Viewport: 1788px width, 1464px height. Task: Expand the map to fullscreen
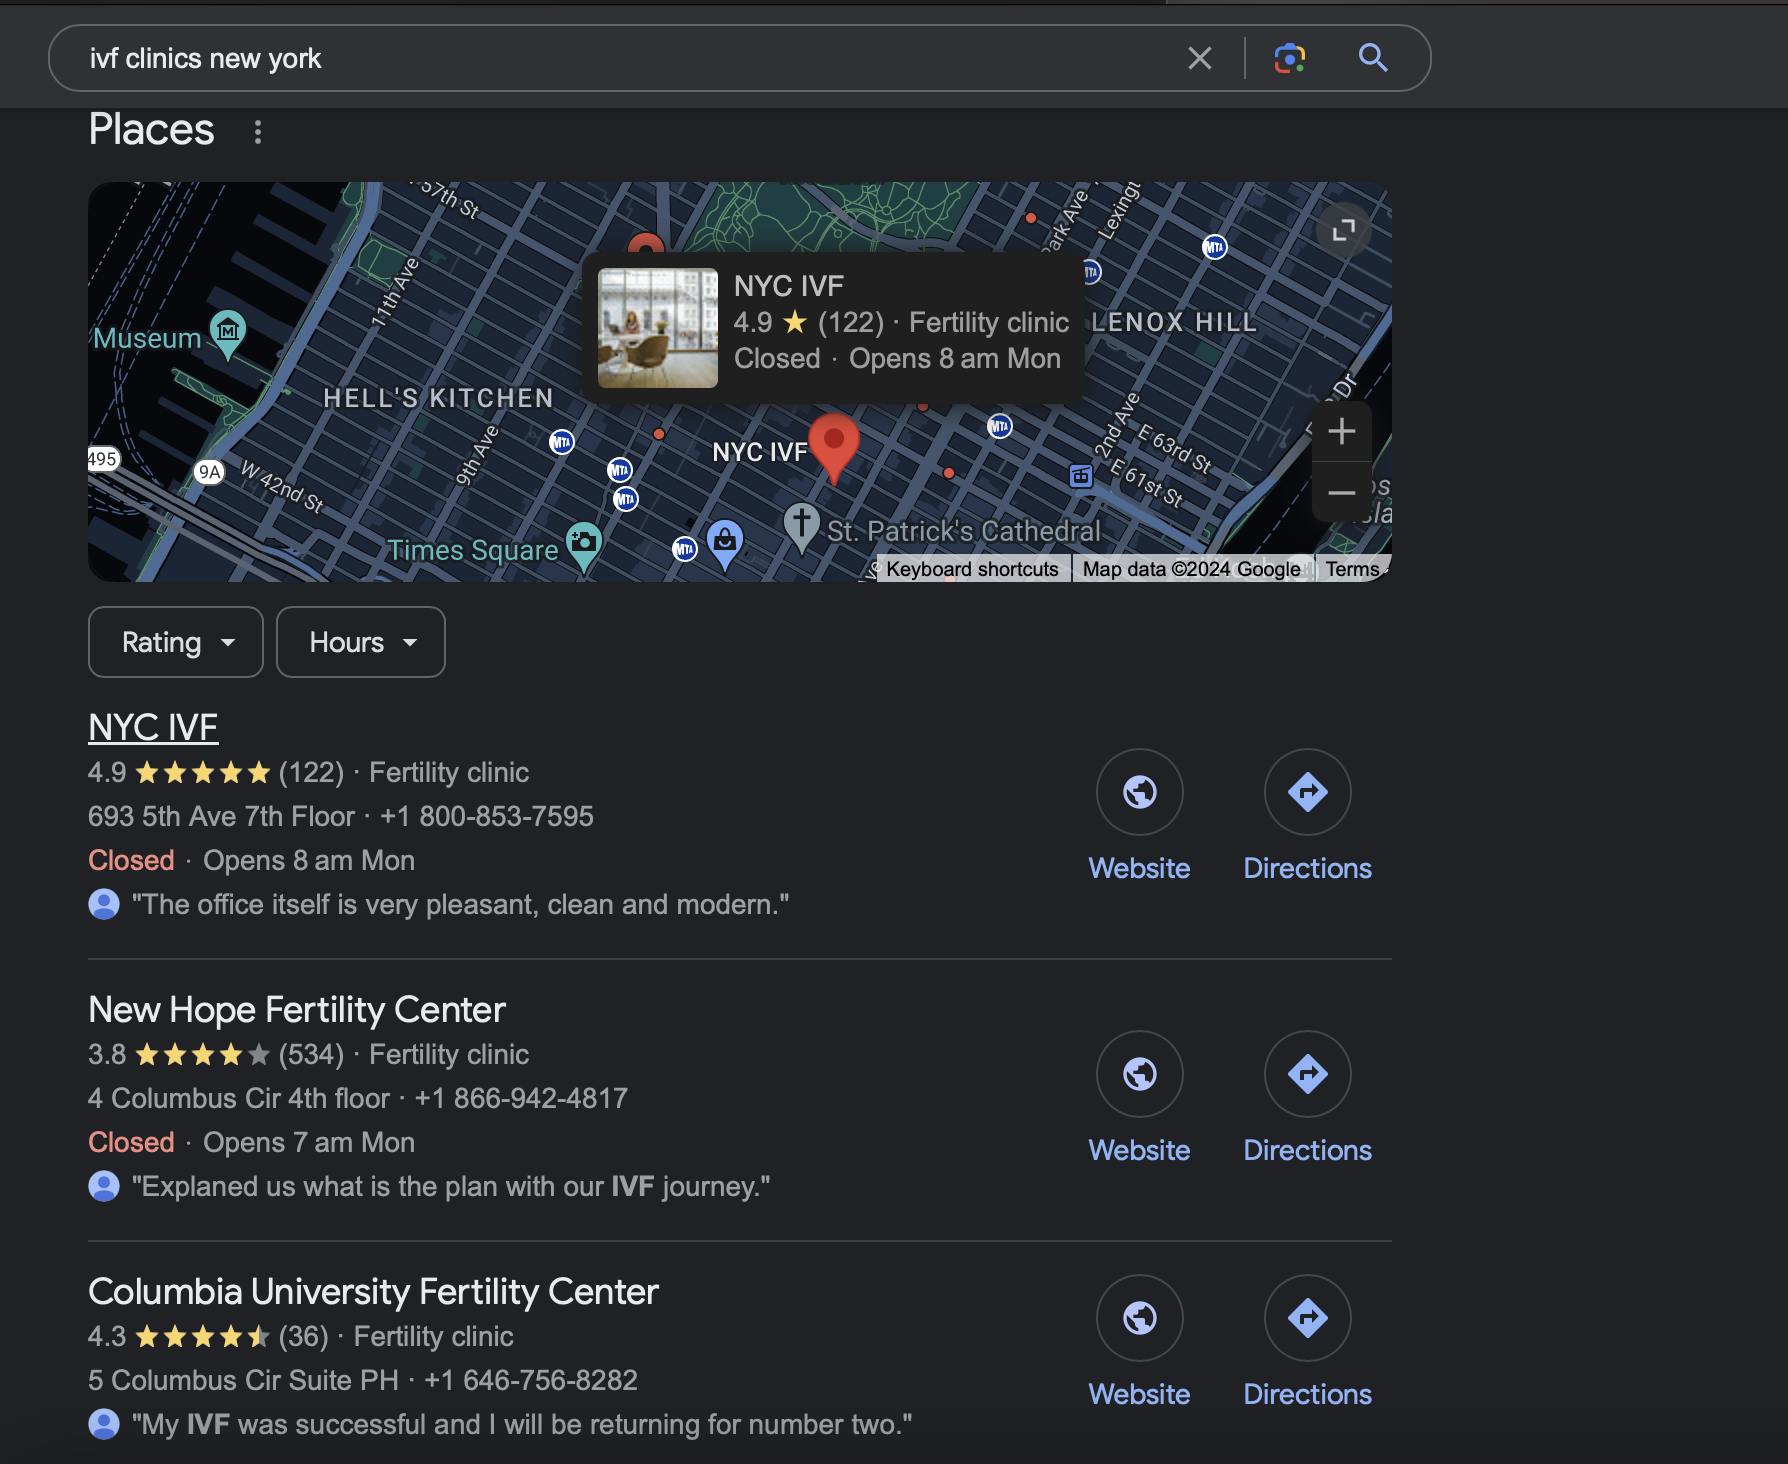click(1344, 231)
